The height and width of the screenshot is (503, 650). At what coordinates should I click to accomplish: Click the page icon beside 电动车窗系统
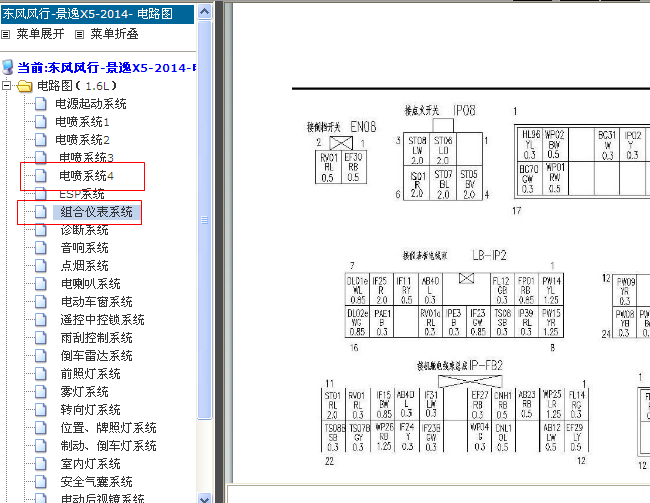tap(41, 302)
